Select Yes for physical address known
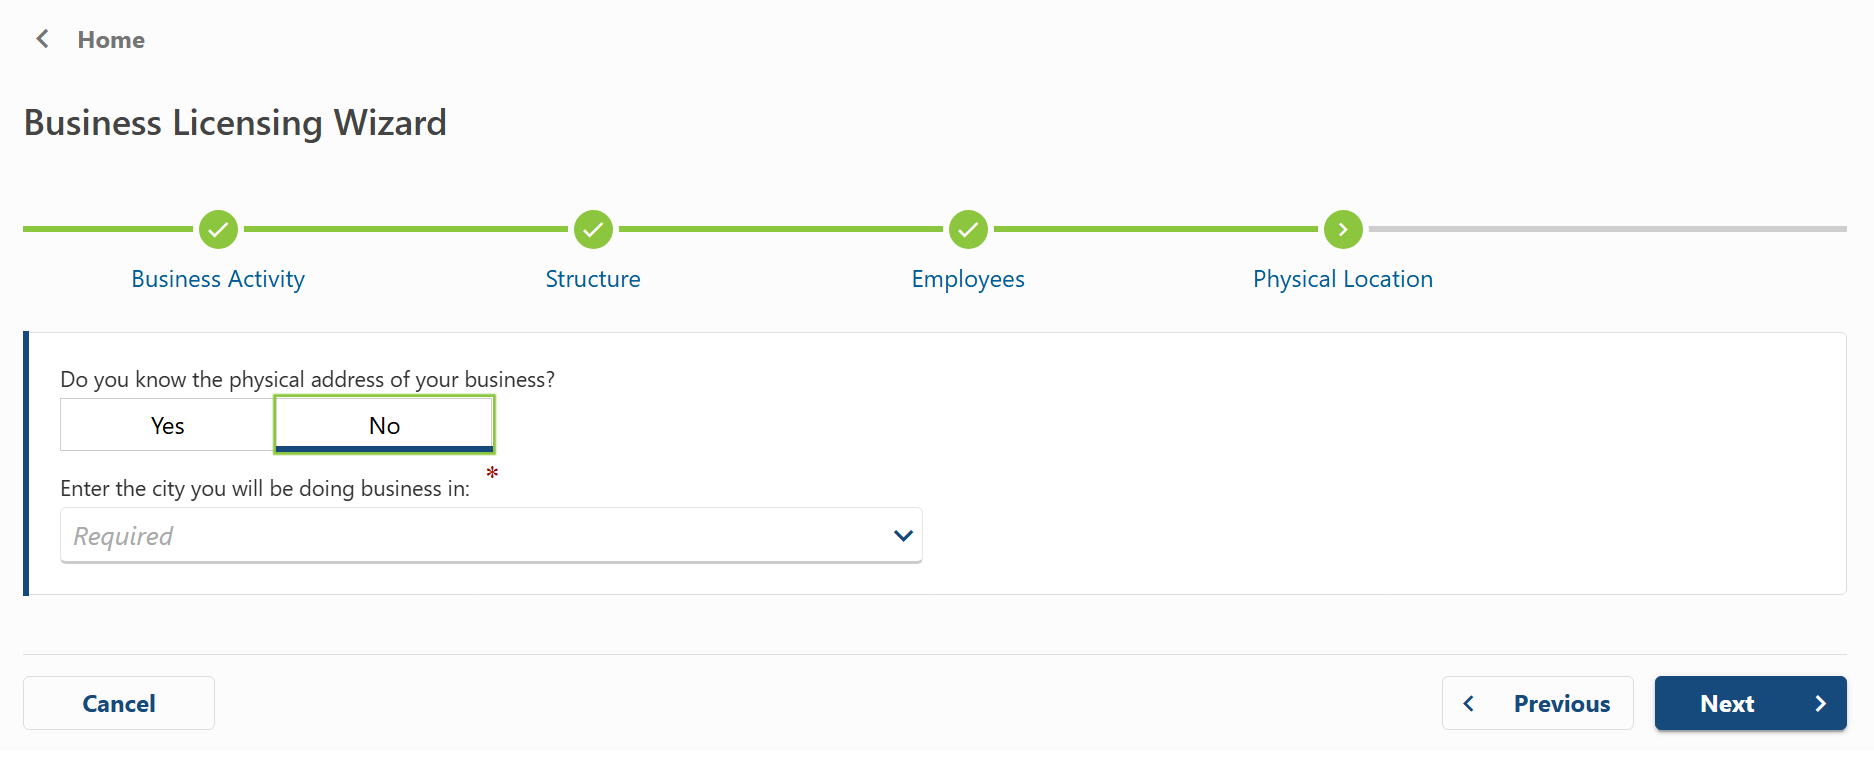The height and width of the screenshot is (772, 1874). click(167, 426)
